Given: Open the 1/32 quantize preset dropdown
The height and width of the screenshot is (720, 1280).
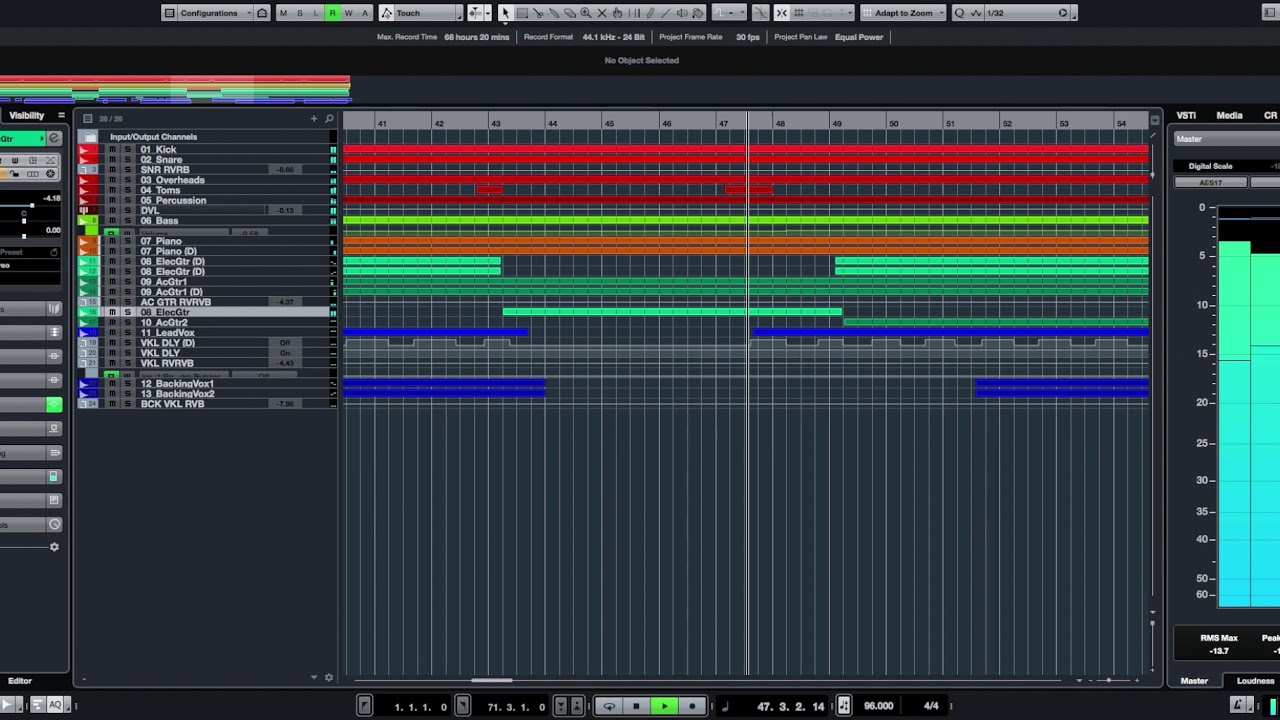Looking at the screenshot, I should click(x=1026, y=13).
